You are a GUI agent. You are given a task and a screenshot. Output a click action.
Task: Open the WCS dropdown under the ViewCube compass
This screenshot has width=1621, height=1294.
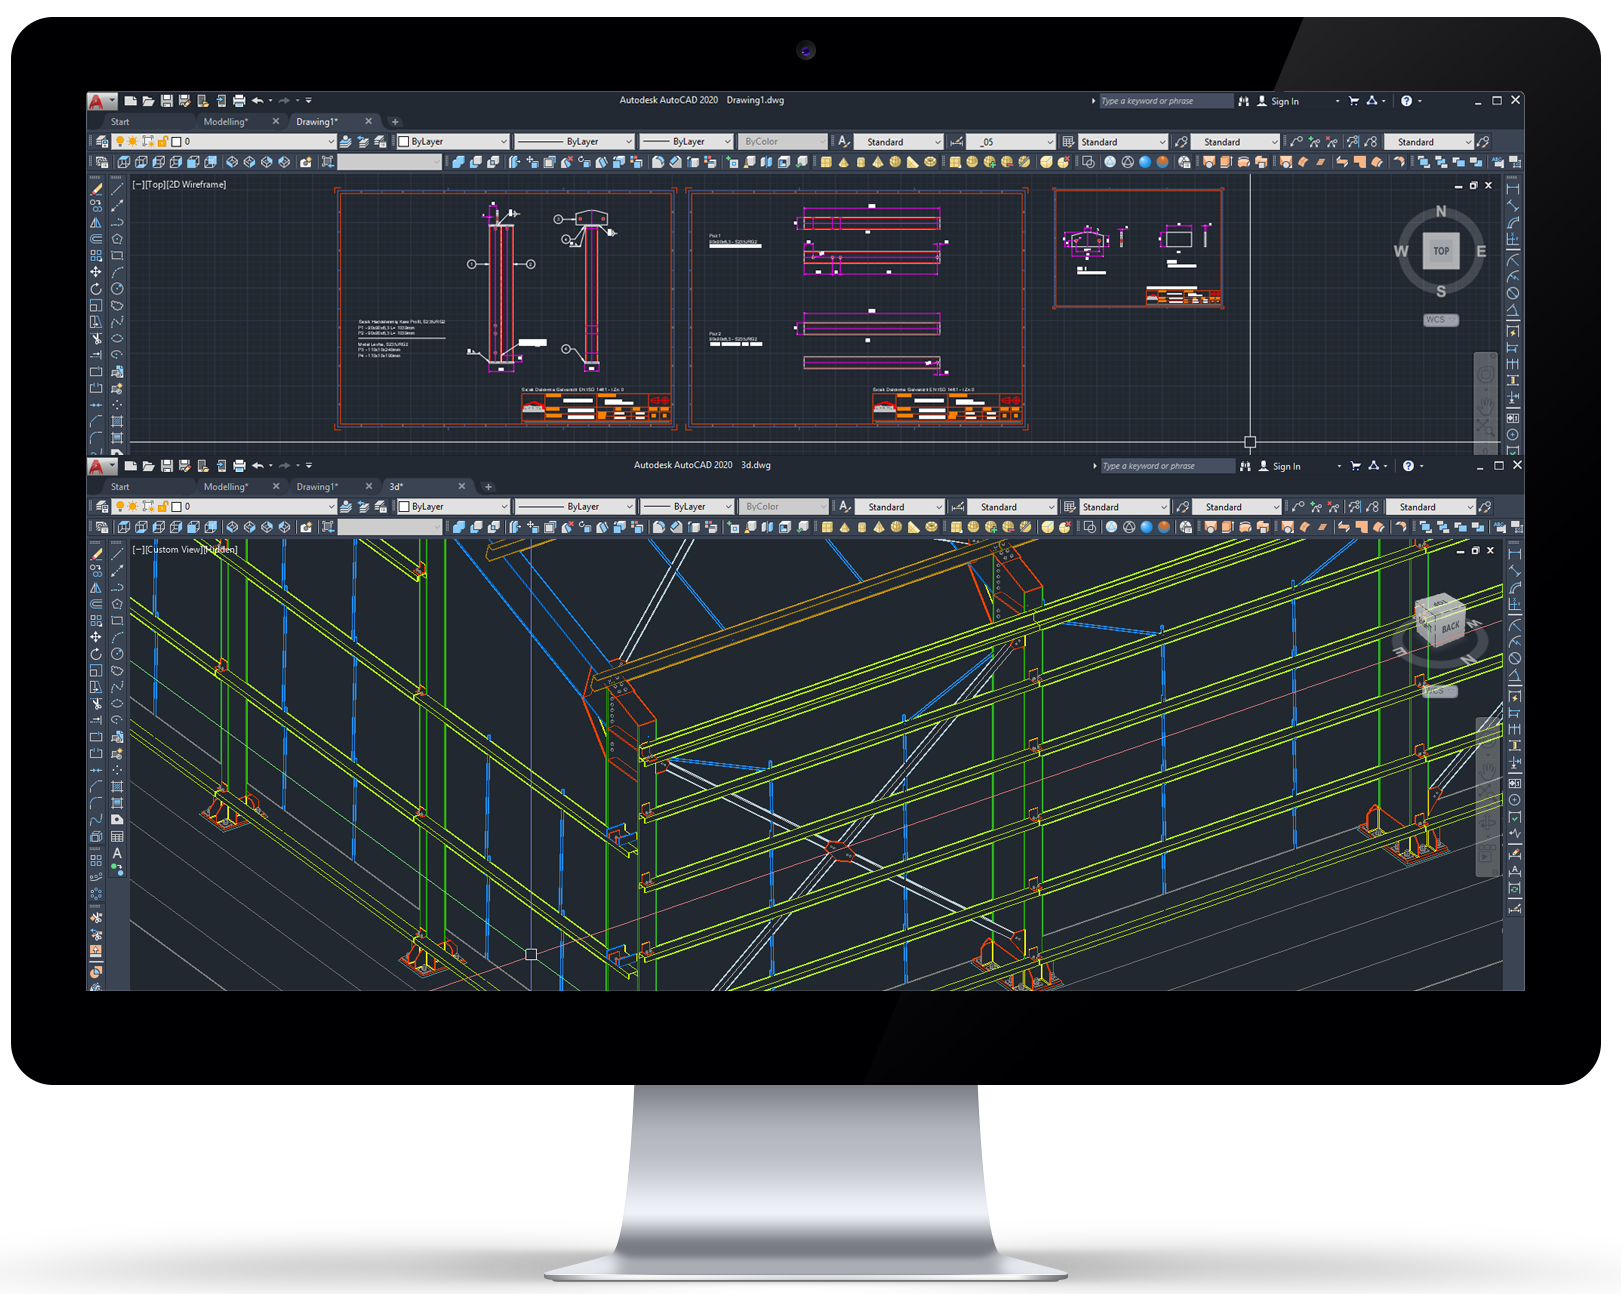(x=1440, y=320)
